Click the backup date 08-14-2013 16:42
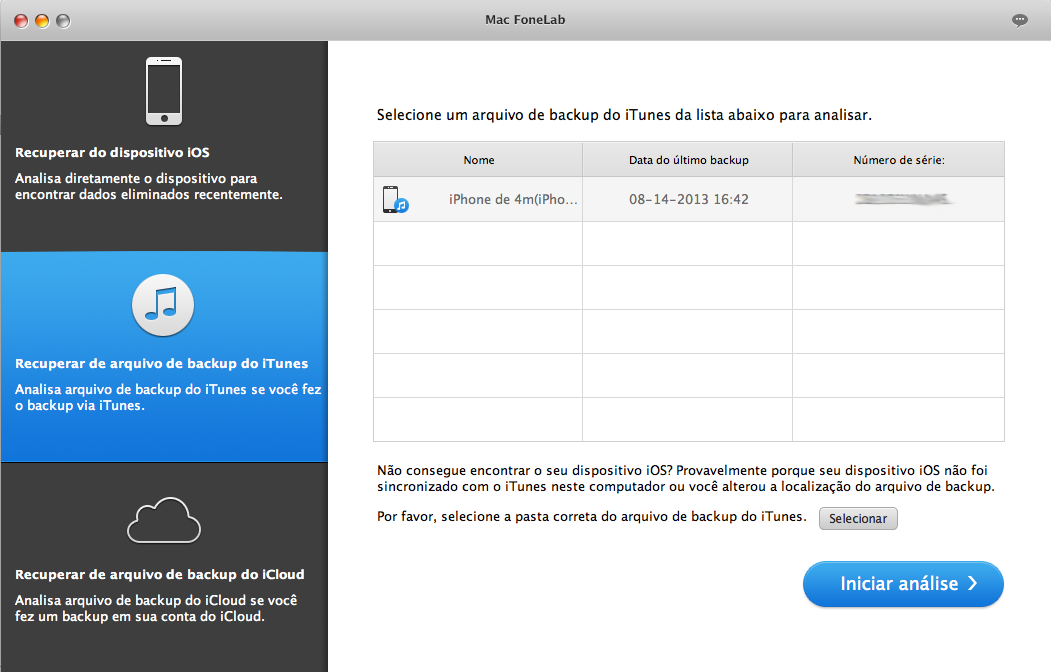 coord(688,199)
